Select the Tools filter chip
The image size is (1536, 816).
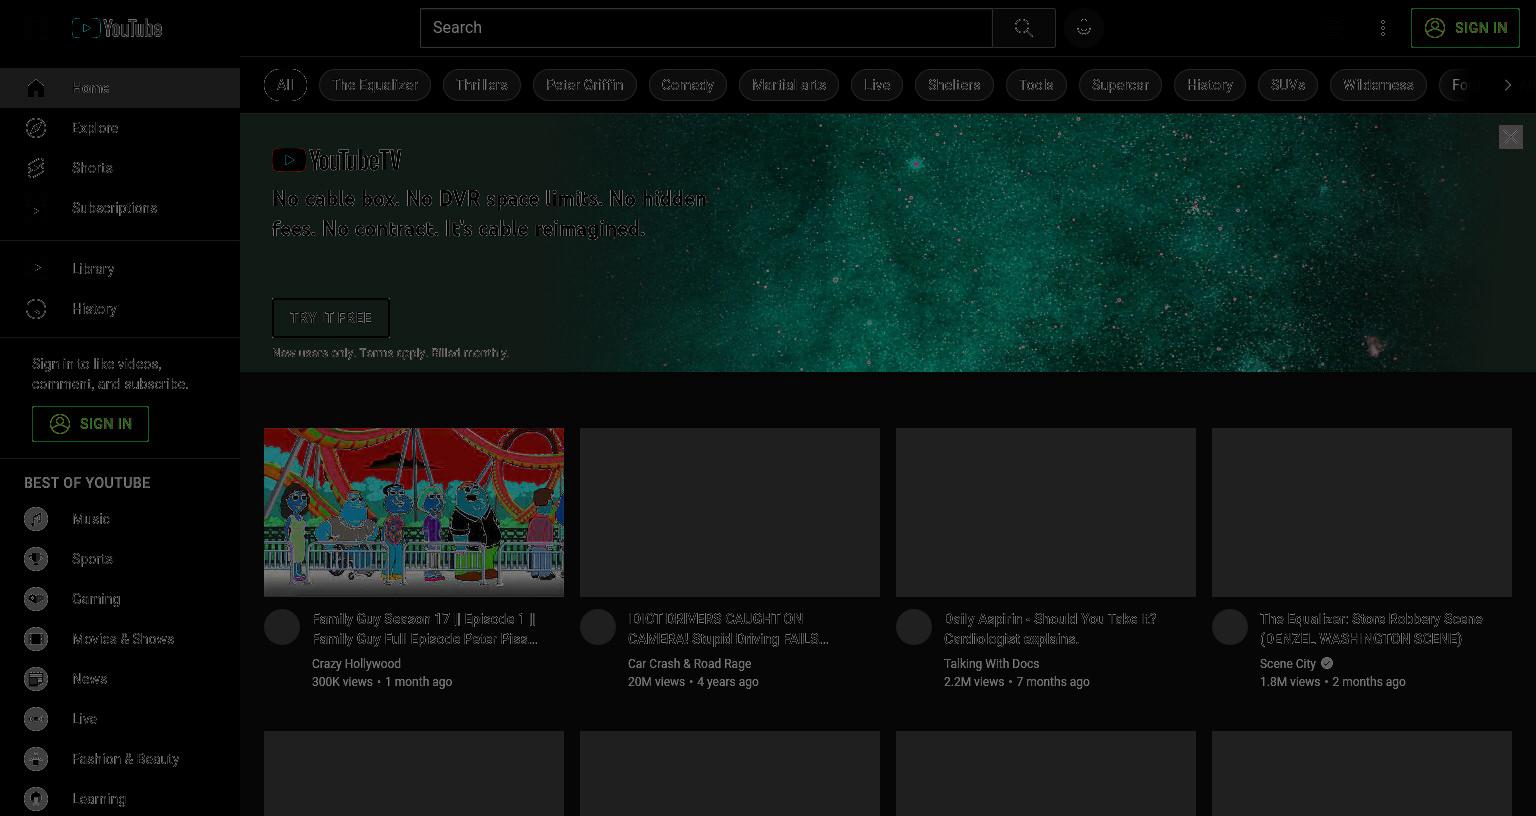1036,85
